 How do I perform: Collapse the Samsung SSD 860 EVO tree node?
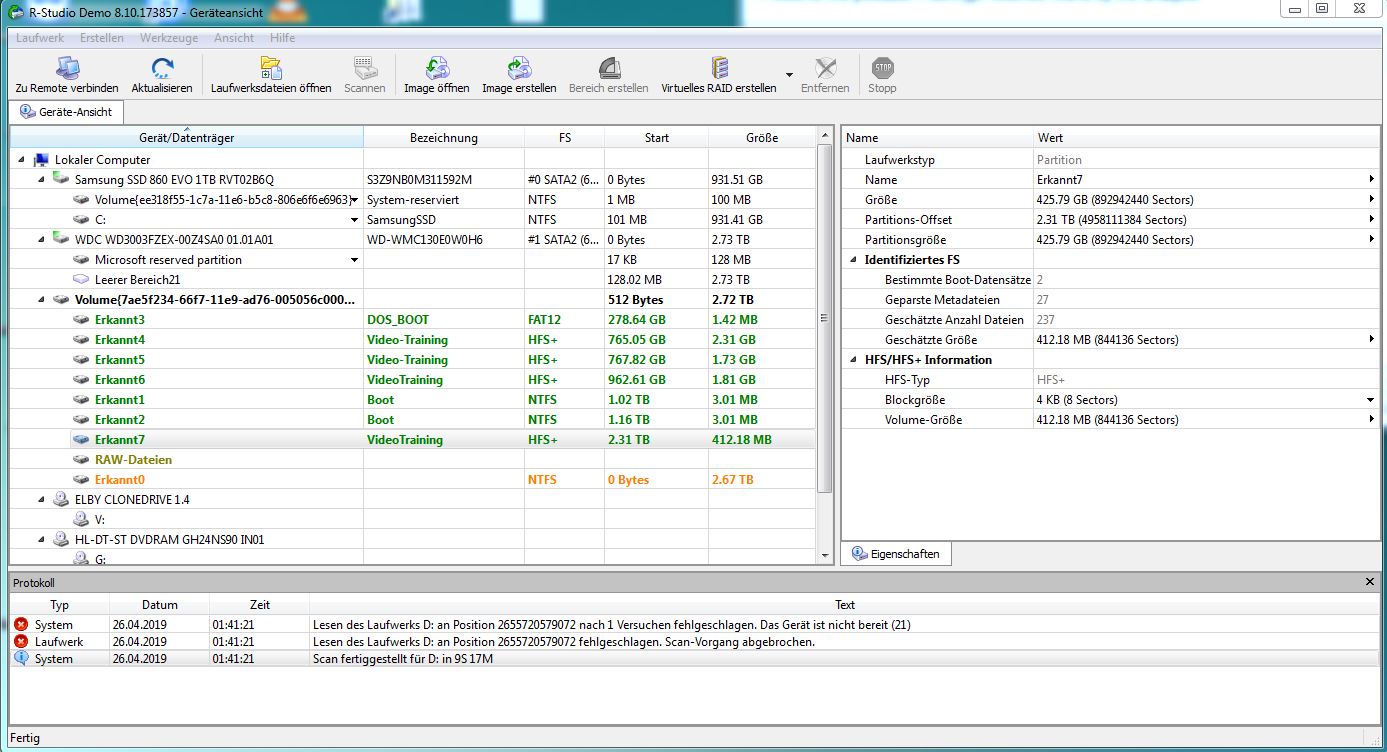tap(41, 180)
